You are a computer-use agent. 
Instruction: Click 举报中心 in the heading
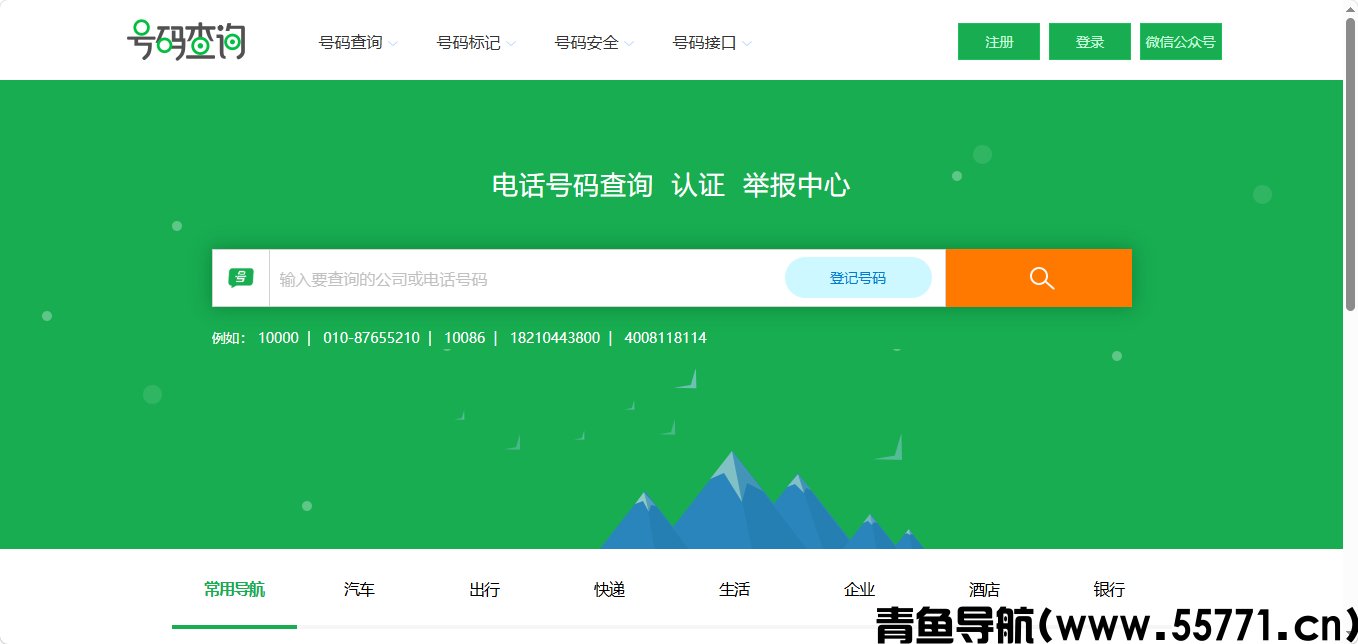(x=796, y=185)
